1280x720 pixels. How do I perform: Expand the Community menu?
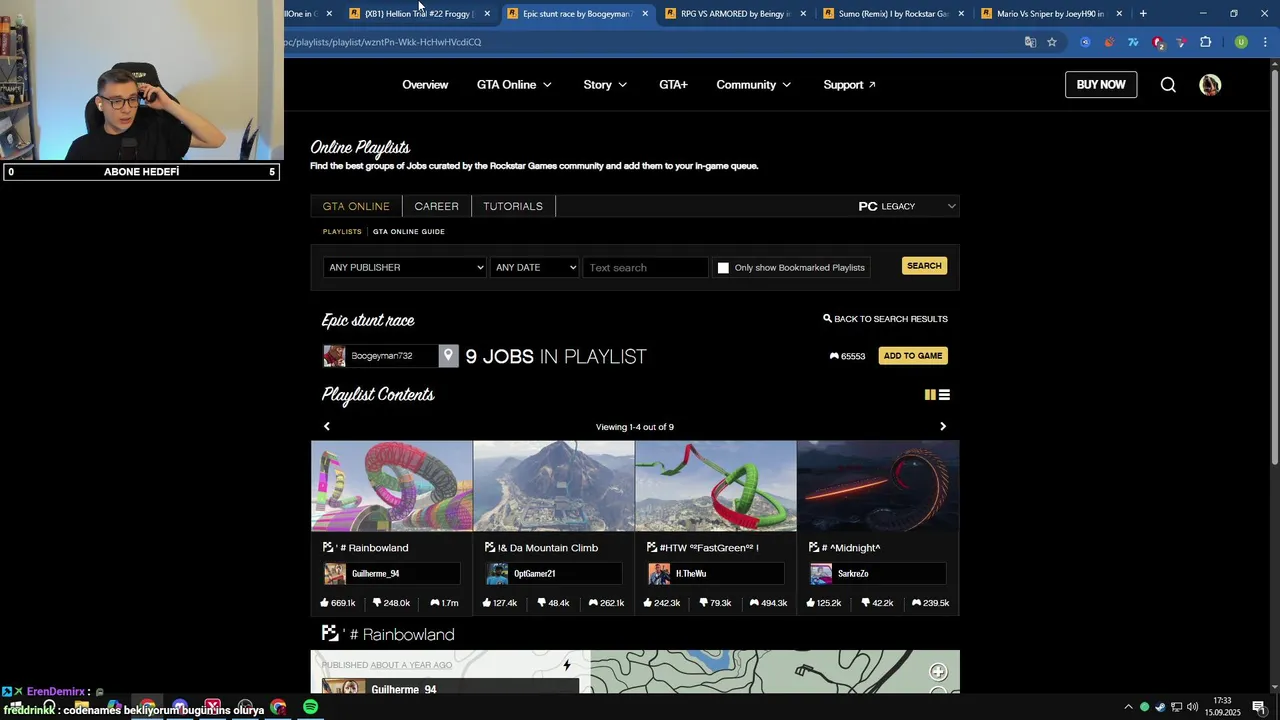click(x=753, y=85)
